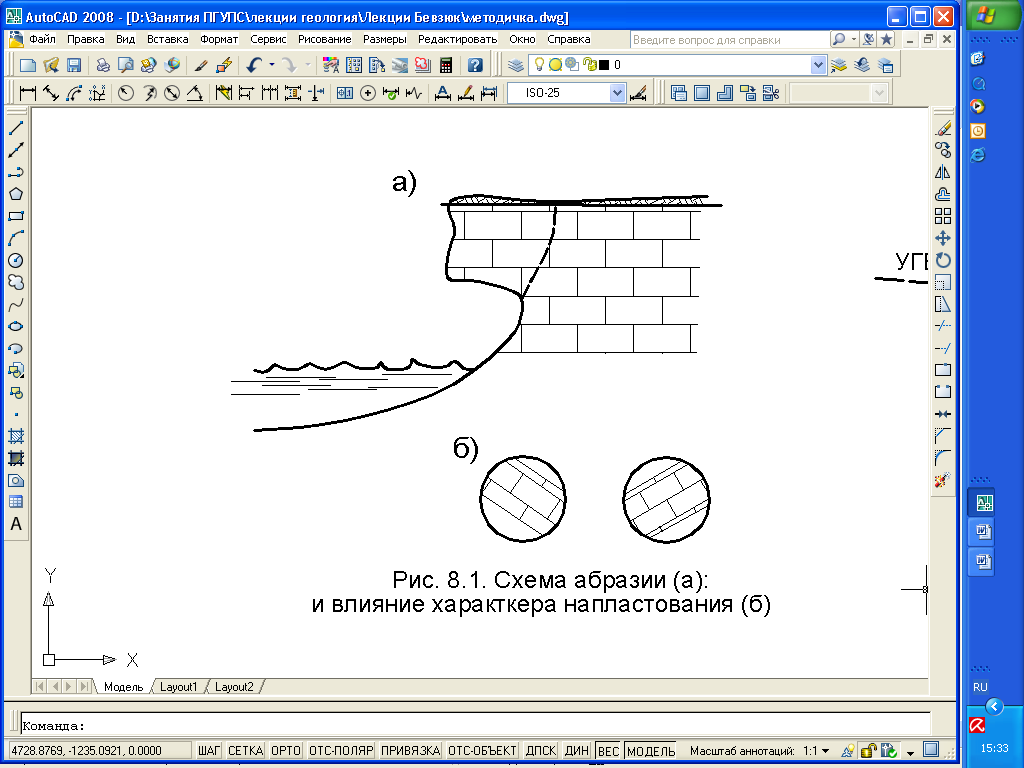This screenshot has height=768, width=1024.
Task: Toggle ДИН dynamic input
Action: (577, 751)
